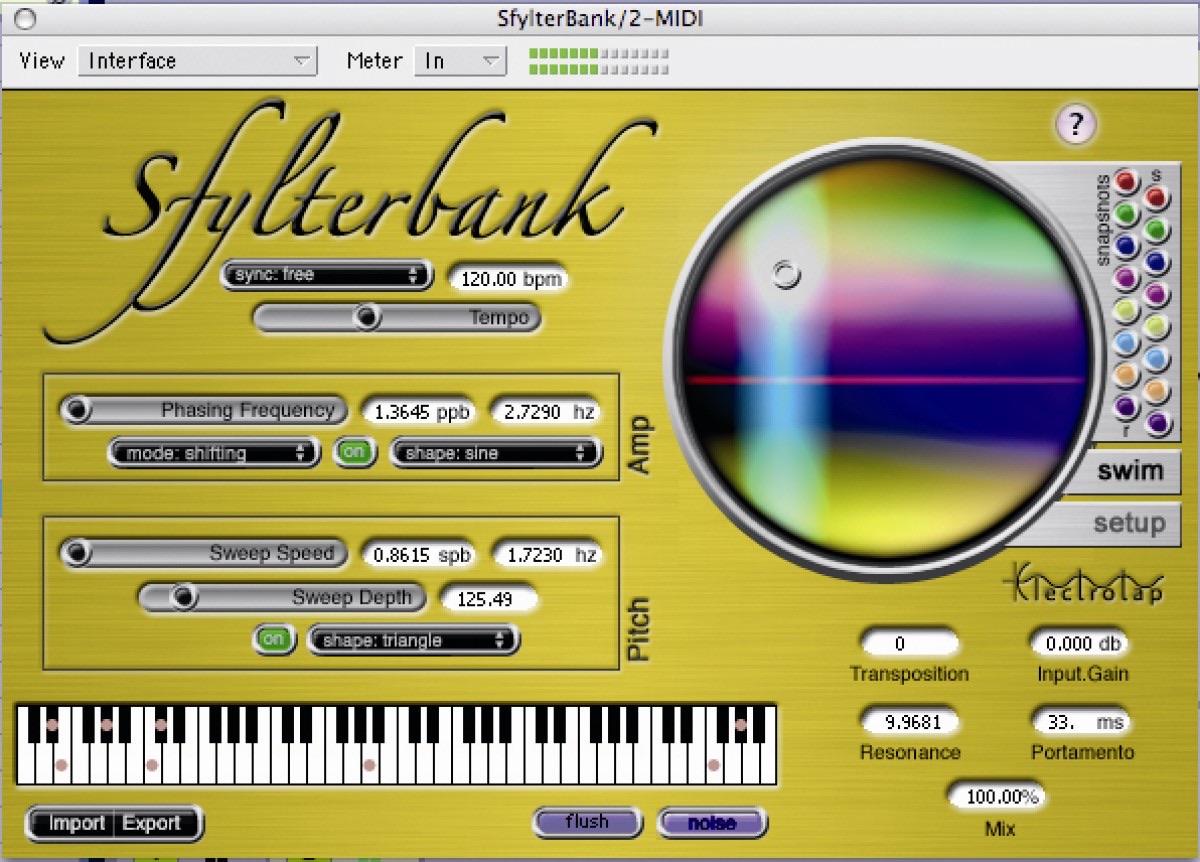This screenshot has width=1200, height=862.
Task: Store to the orange snapshot in s column
Action: click(1158, 390)
